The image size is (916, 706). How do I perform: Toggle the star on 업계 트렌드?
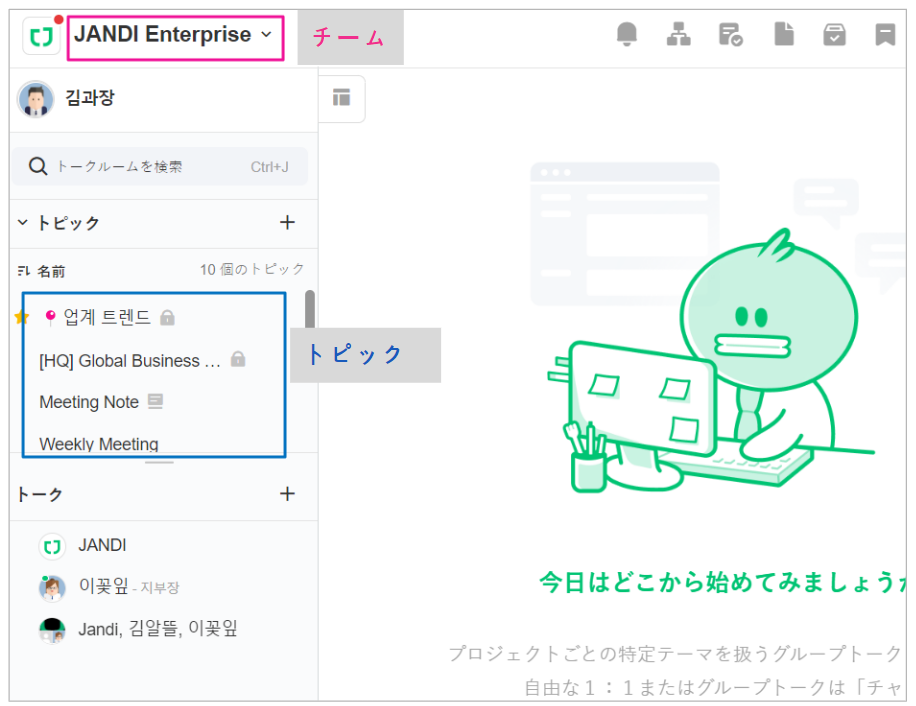(x=21, y=317)
